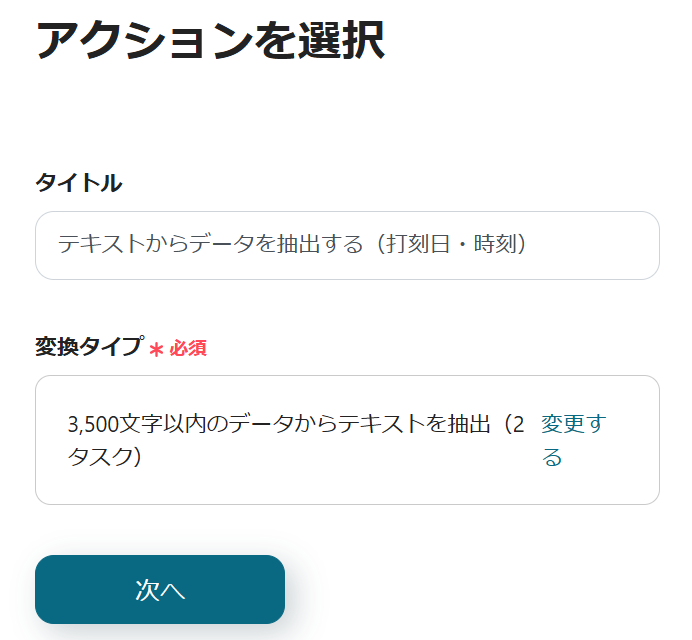Click the red asterisk required marker
This screenshot has width=692, height=640.
pyautogui.click(x=156, y=349)
